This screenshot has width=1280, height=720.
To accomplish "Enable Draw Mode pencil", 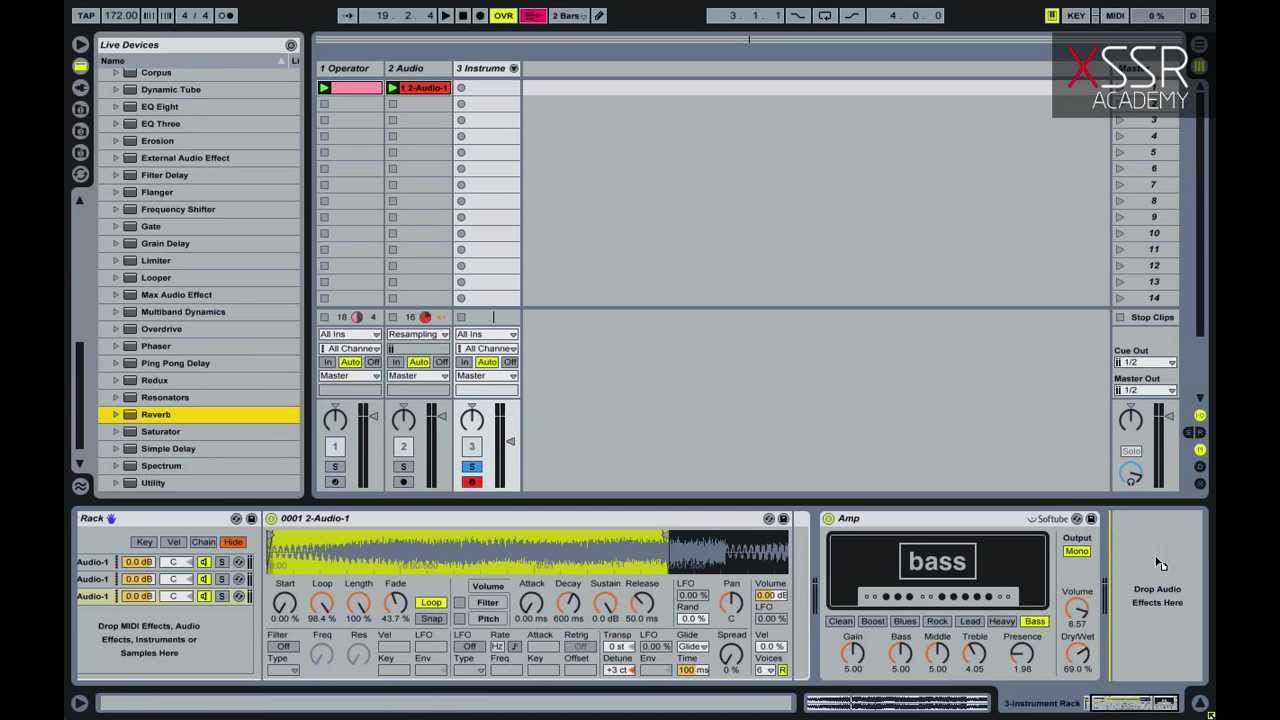I will 599,15.
